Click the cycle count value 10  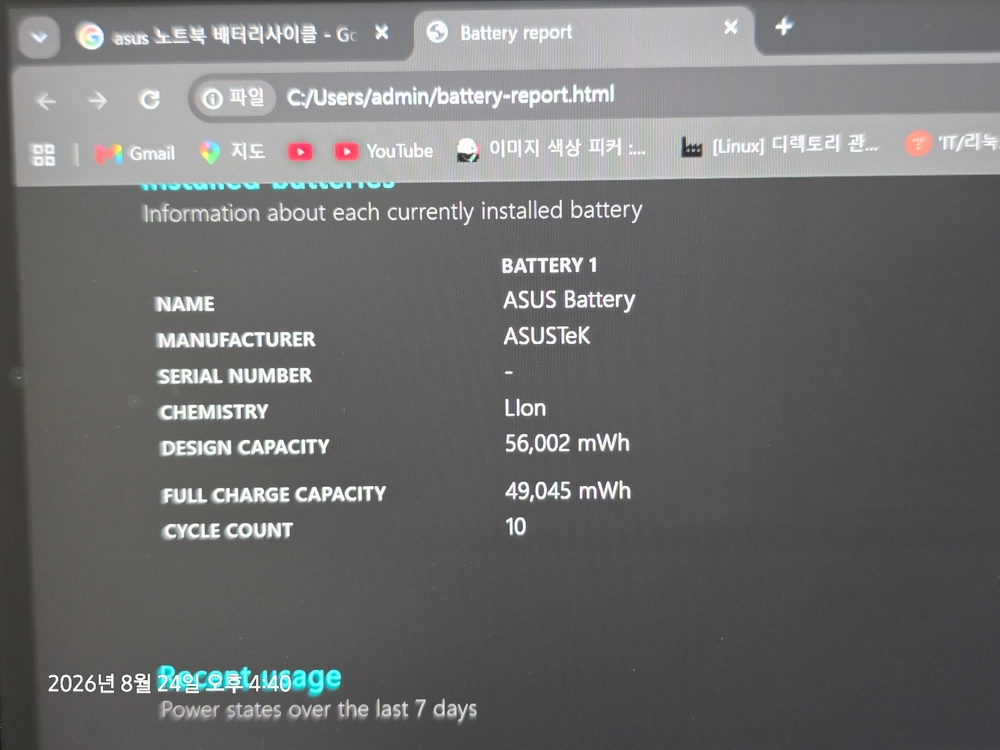[x=515, y=527]
